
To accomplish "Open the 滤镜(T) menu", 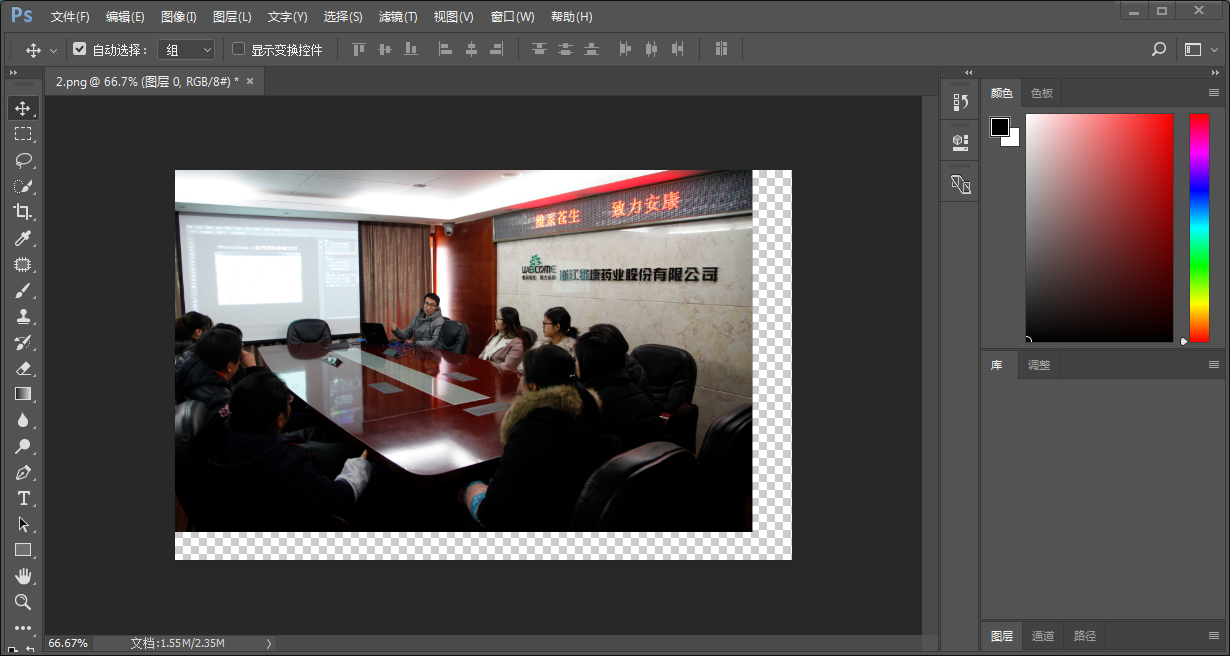I will 398,17.
